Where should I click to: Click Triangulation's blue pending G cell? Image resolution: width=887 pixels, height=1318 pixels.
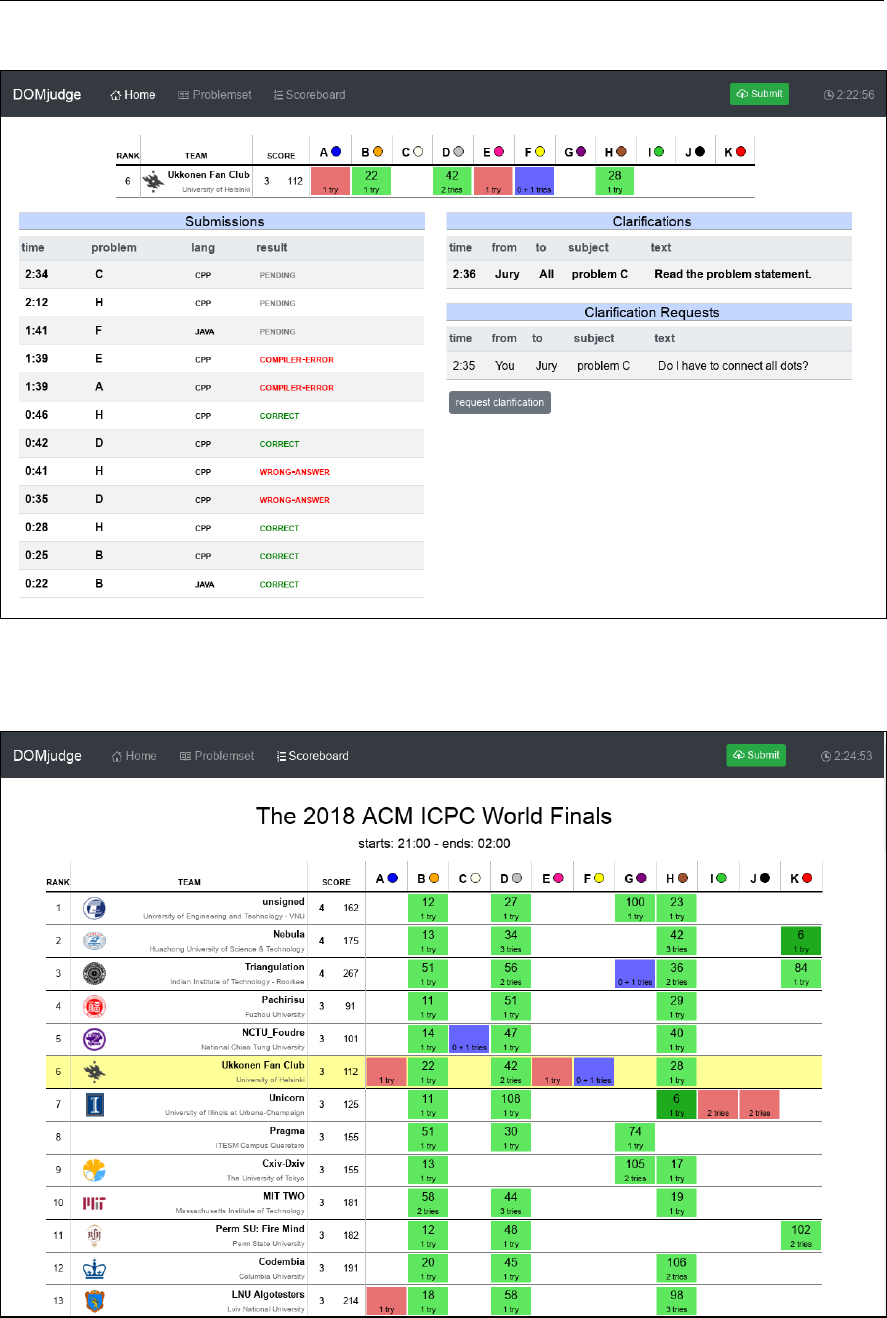(x=635, y=974)
